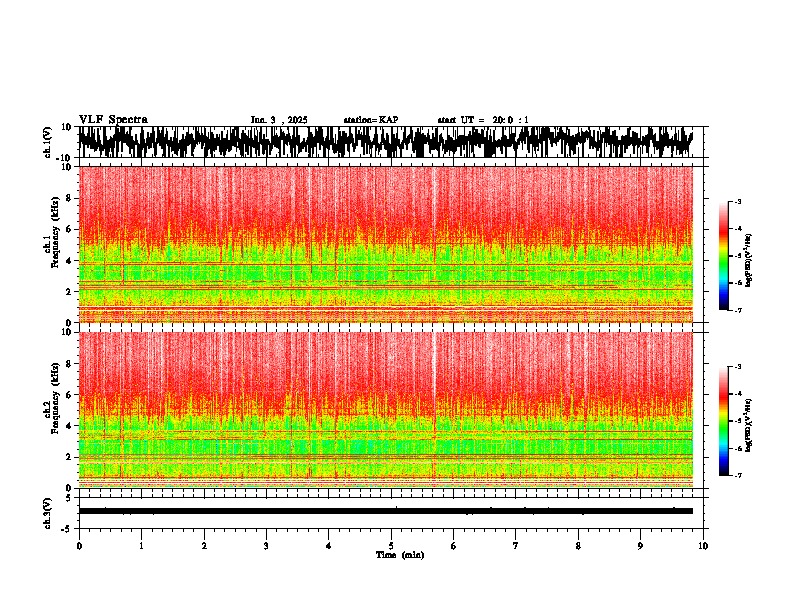Click the ch.1 voltage waveform panel
This screenshot has height=612, width=792.
pos(390,142)
